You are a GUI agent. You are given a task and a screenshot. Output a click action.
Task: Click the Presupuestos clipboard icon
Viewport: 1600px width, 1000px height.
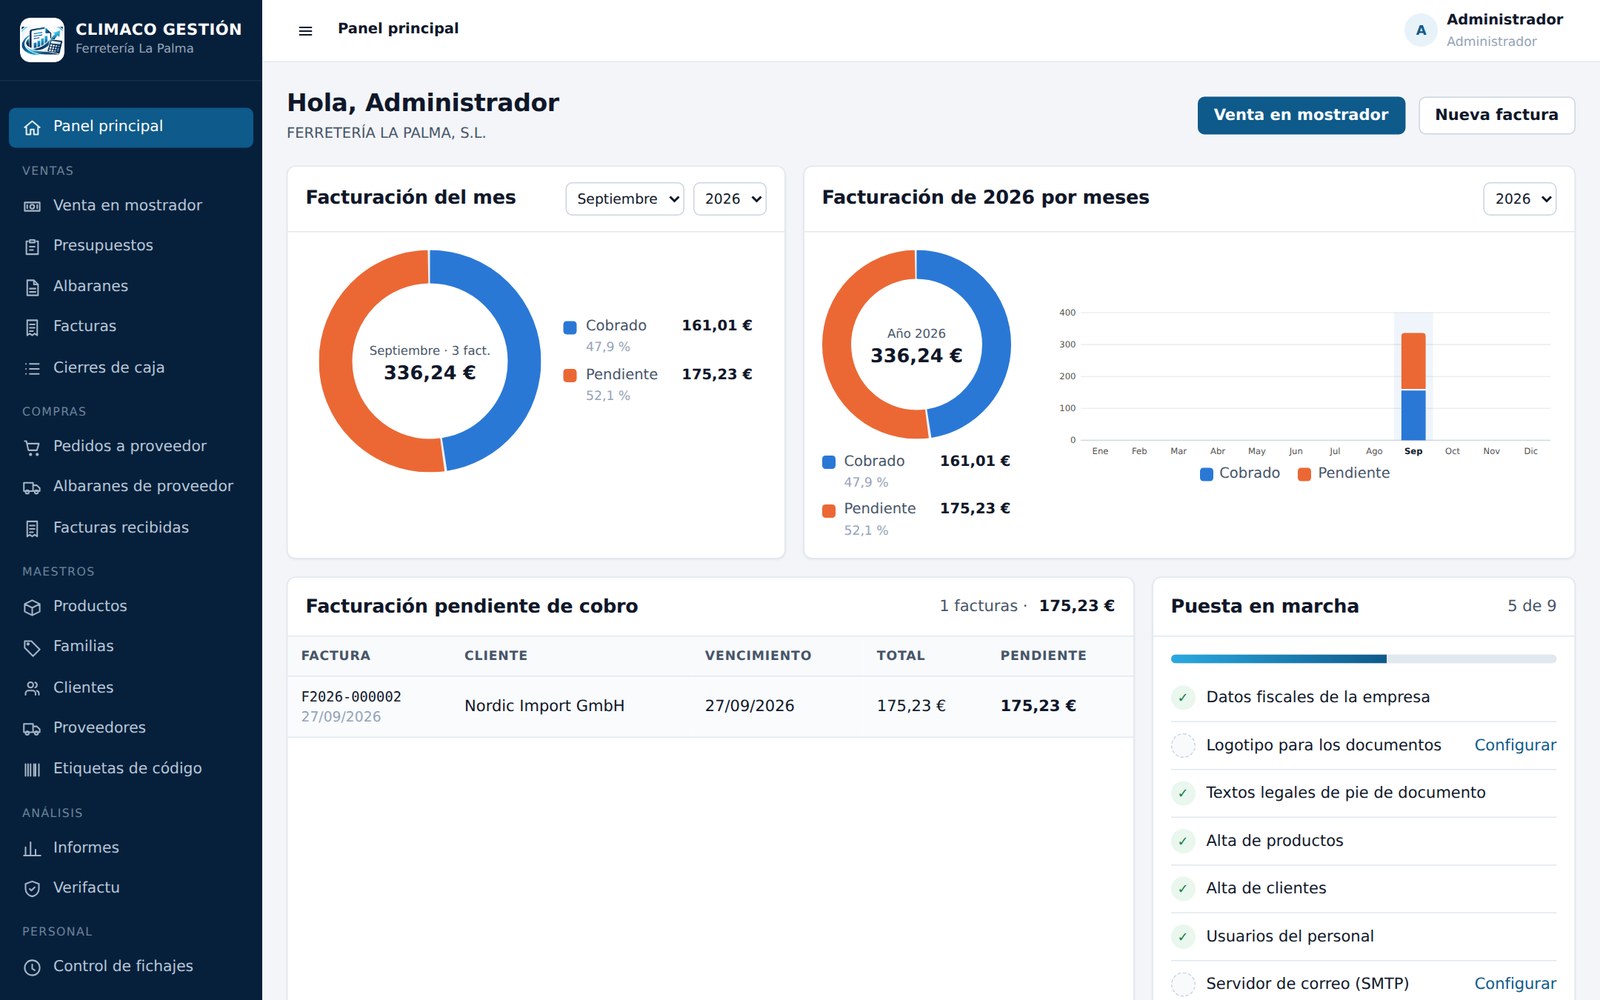(x=32, y=246)
